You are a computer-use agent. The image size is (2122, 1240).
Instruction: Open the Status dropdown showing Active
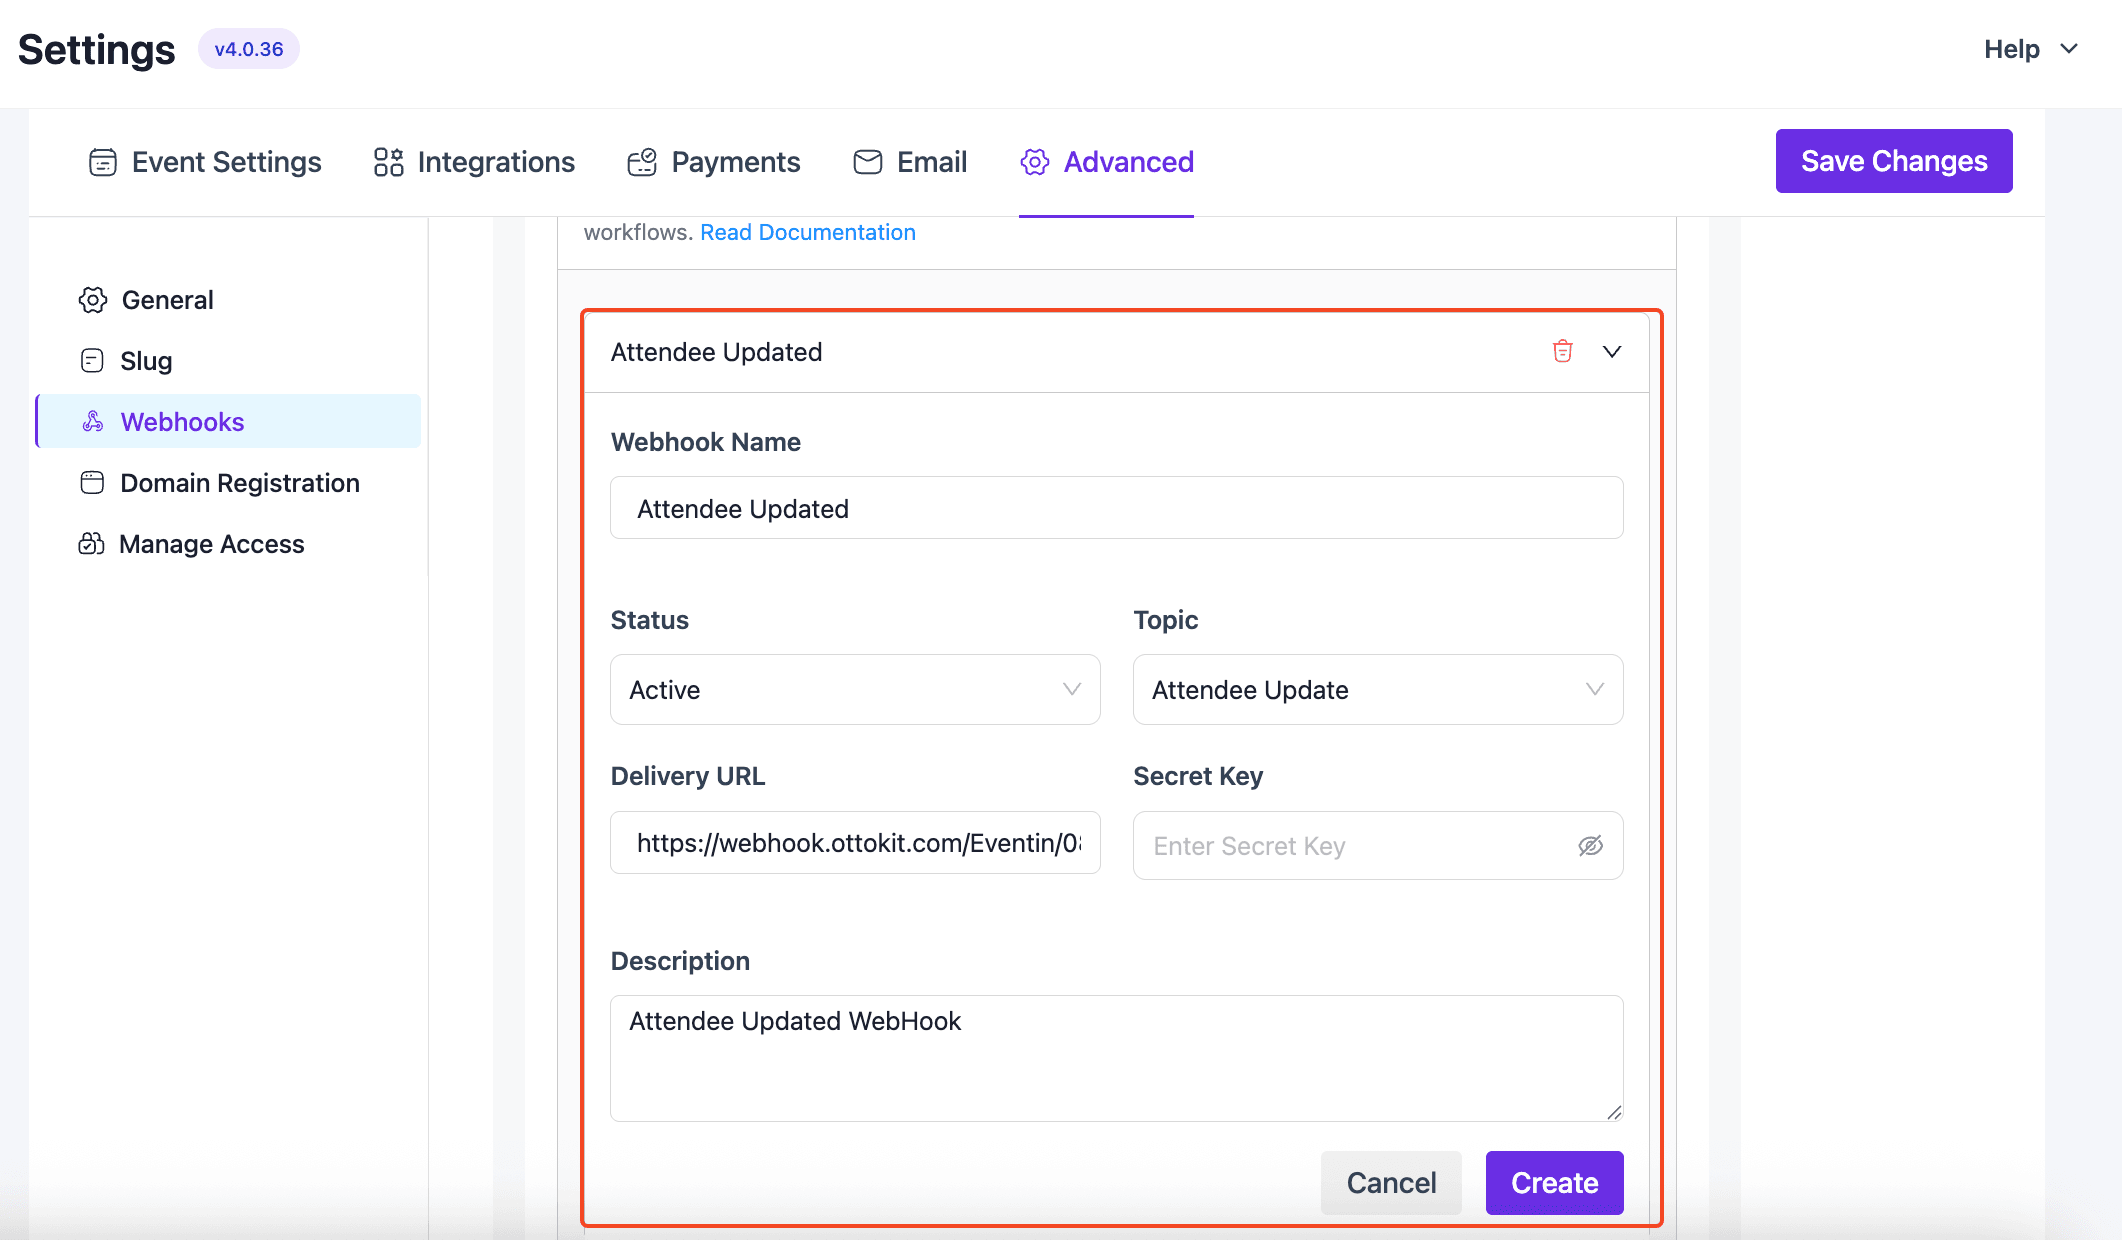(x=855, y=690)
